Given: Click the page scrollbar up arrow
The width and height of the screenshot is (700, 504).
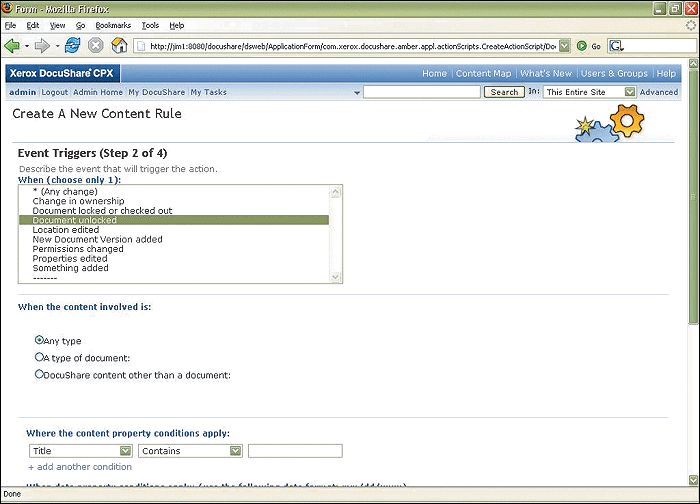Looking at the screenshot, I should 693,63.
